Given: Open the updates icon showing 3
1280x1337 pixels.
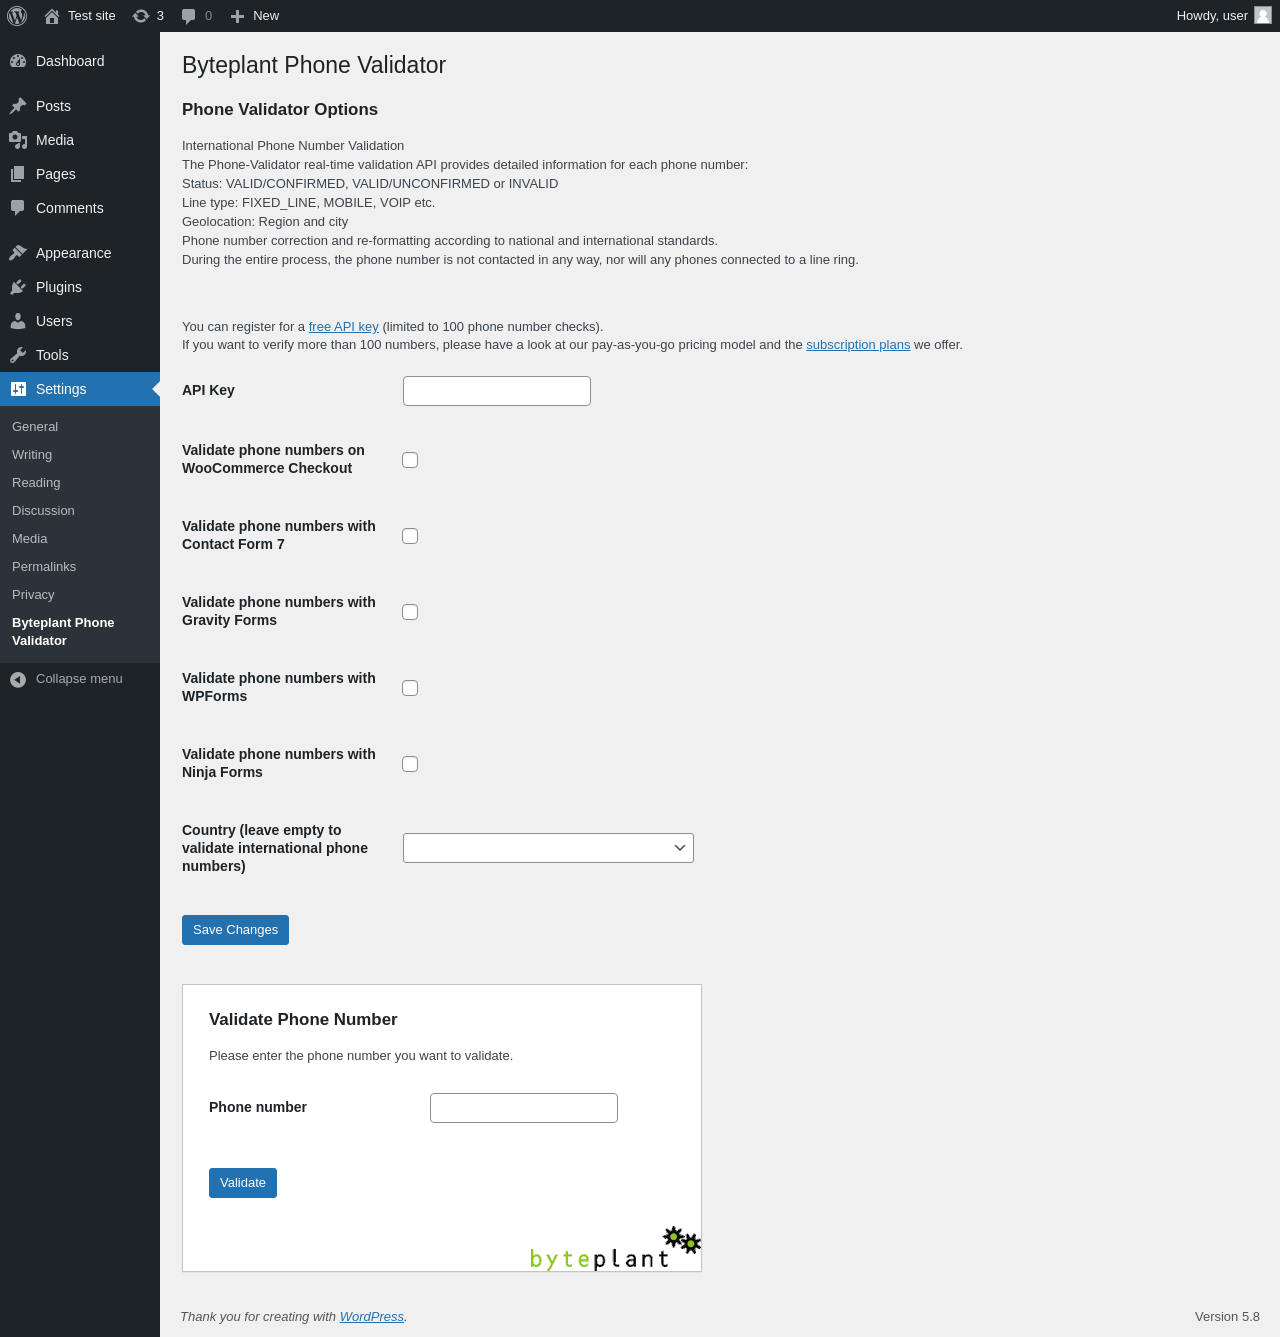Looking at the screenshot, I should 141,16.
